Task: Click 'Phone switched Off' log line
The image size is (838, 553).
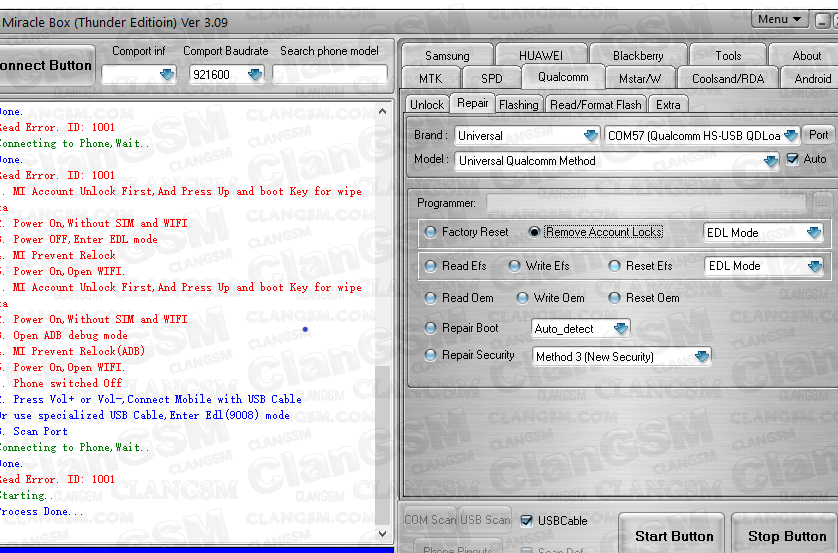Action: point(61,383)
